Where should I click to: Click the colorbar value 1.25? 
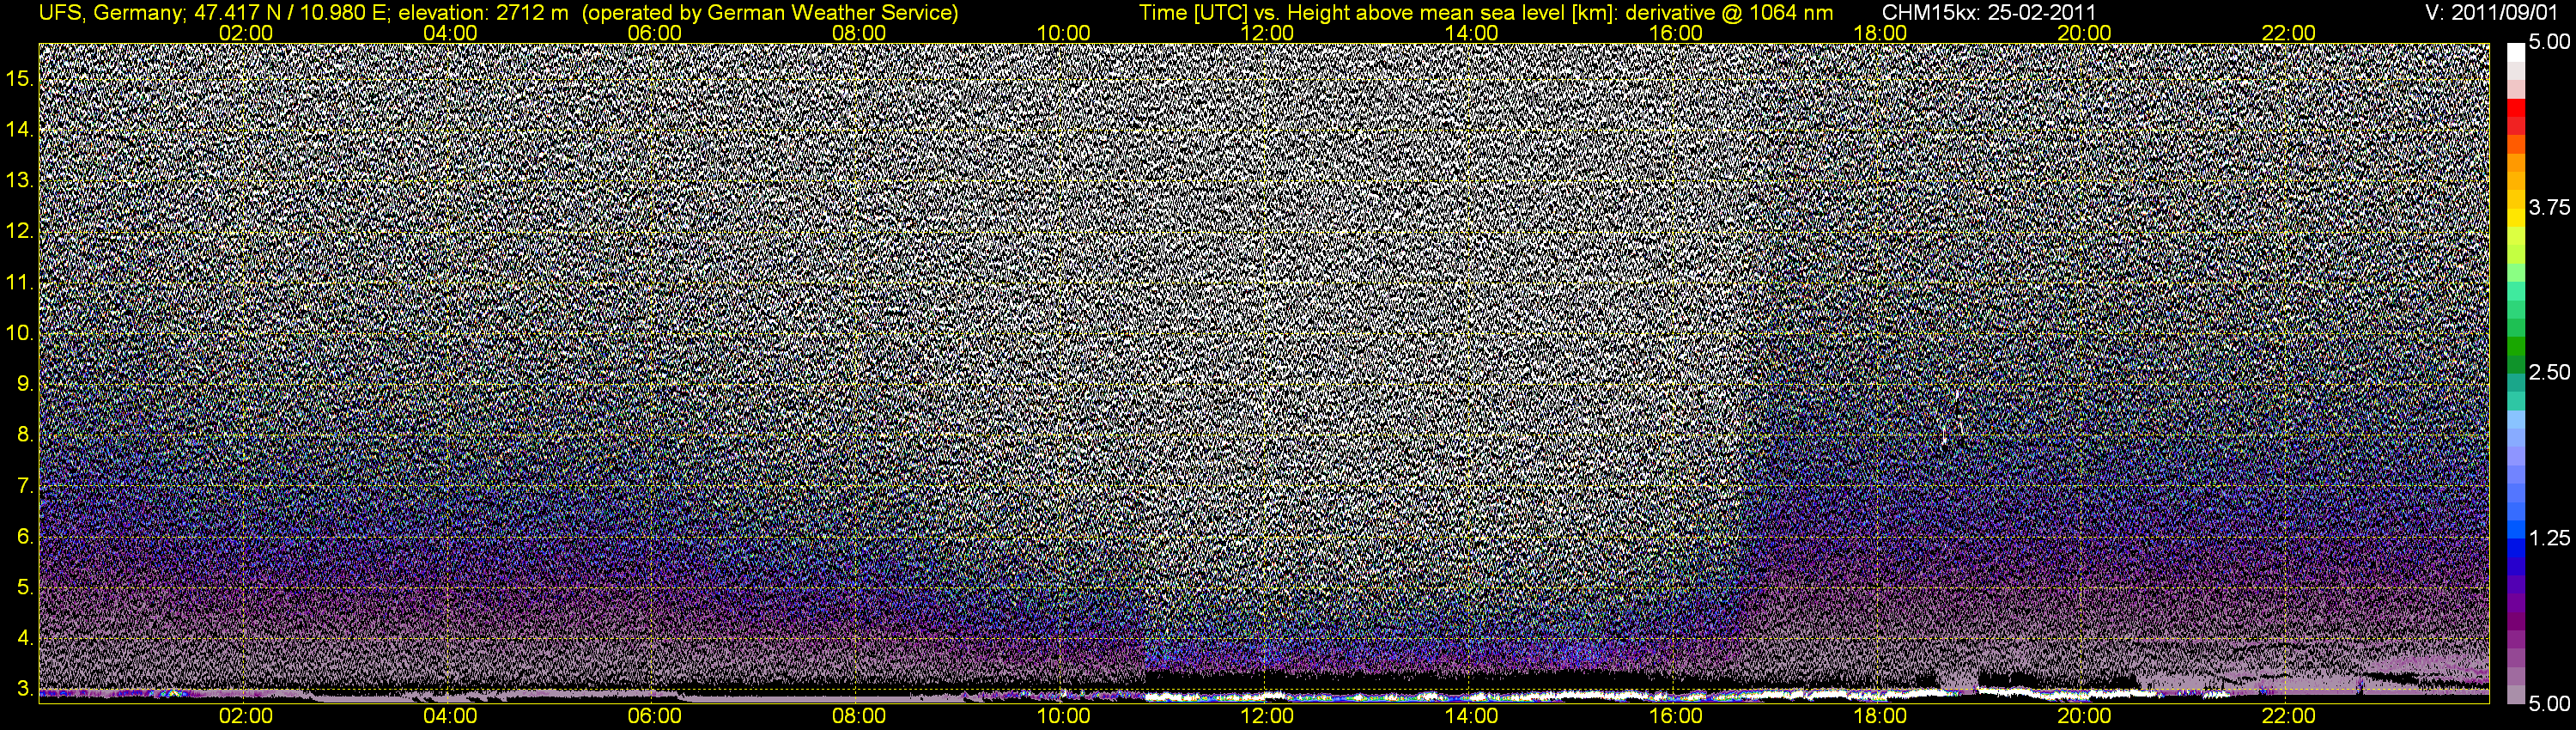(2549, 538)
